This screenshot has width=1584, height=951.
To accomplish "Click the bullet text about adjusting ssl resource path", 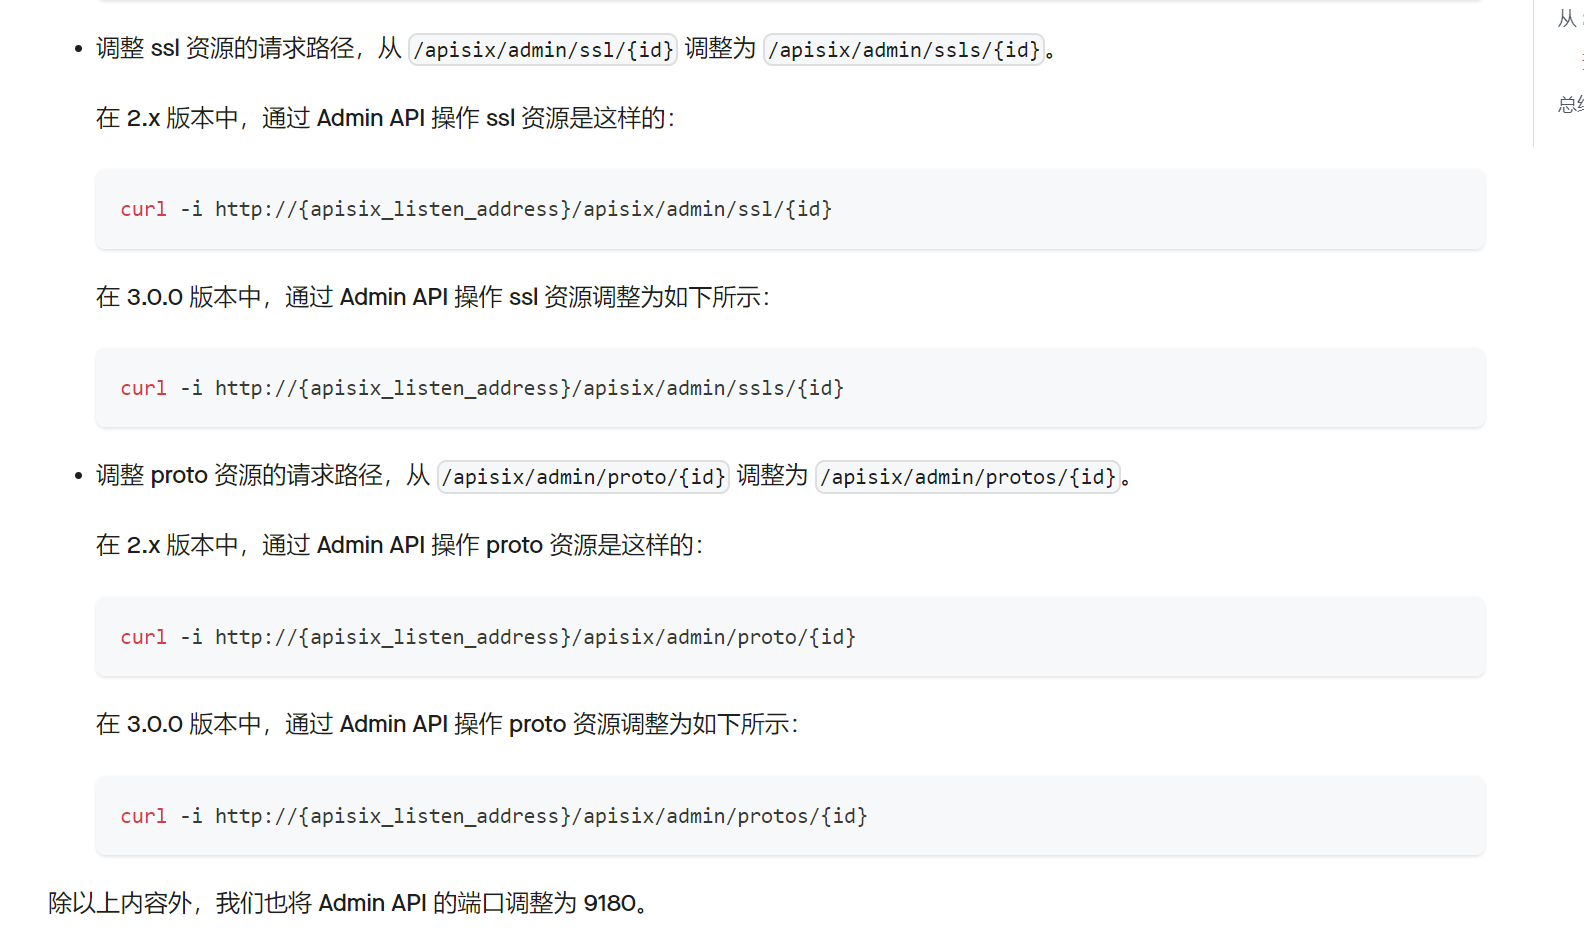I will click(x=248, y=49).
